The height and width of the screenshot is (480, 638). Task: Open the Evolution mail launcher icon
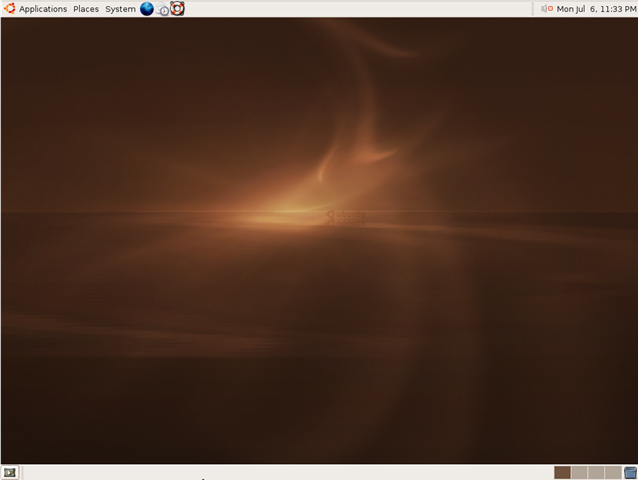click(162, 9)
